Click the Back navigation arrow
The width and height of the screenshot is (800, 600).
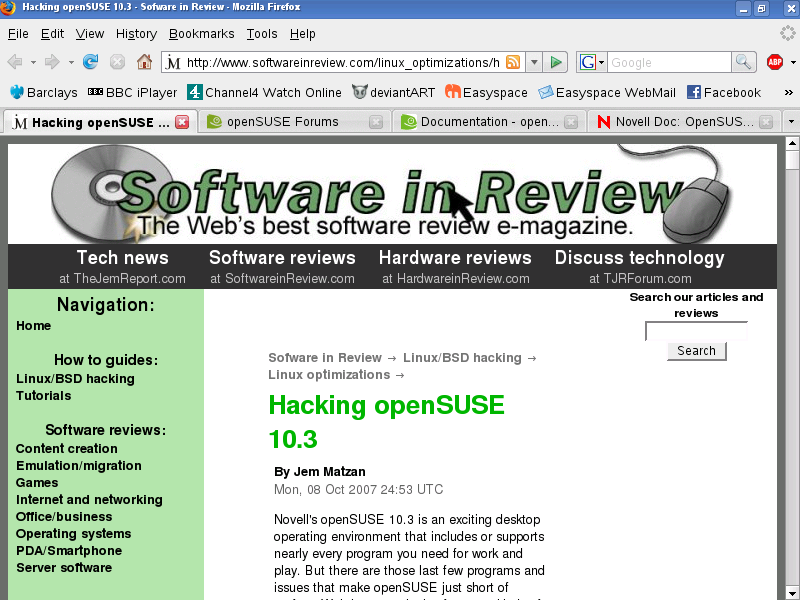(x=15, y=62)
